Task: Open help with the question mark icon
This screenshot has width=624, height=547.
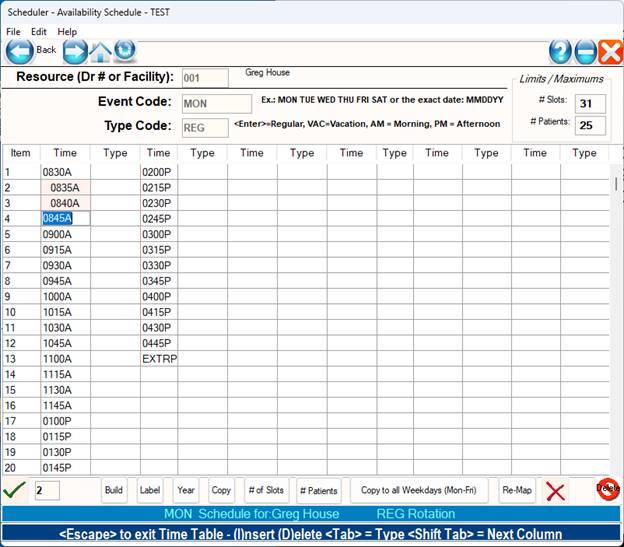Action: pos(560,52)
